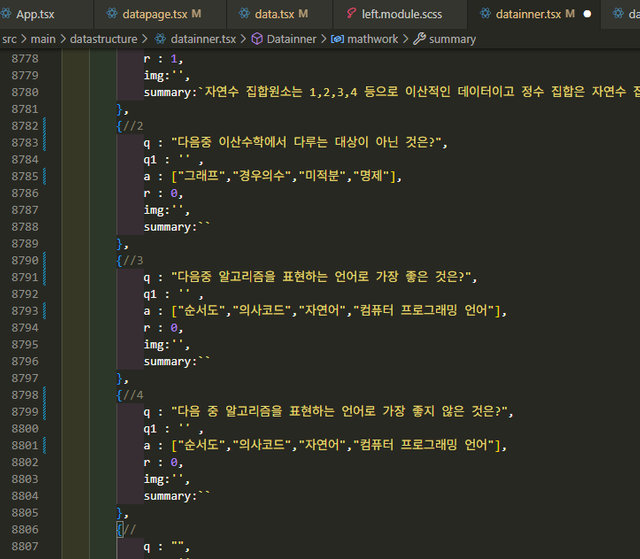The width and height of the screenshot is (640, 559).
Task: Click empty summary backticks on line 8804
Action: click(x=204, y=495)
